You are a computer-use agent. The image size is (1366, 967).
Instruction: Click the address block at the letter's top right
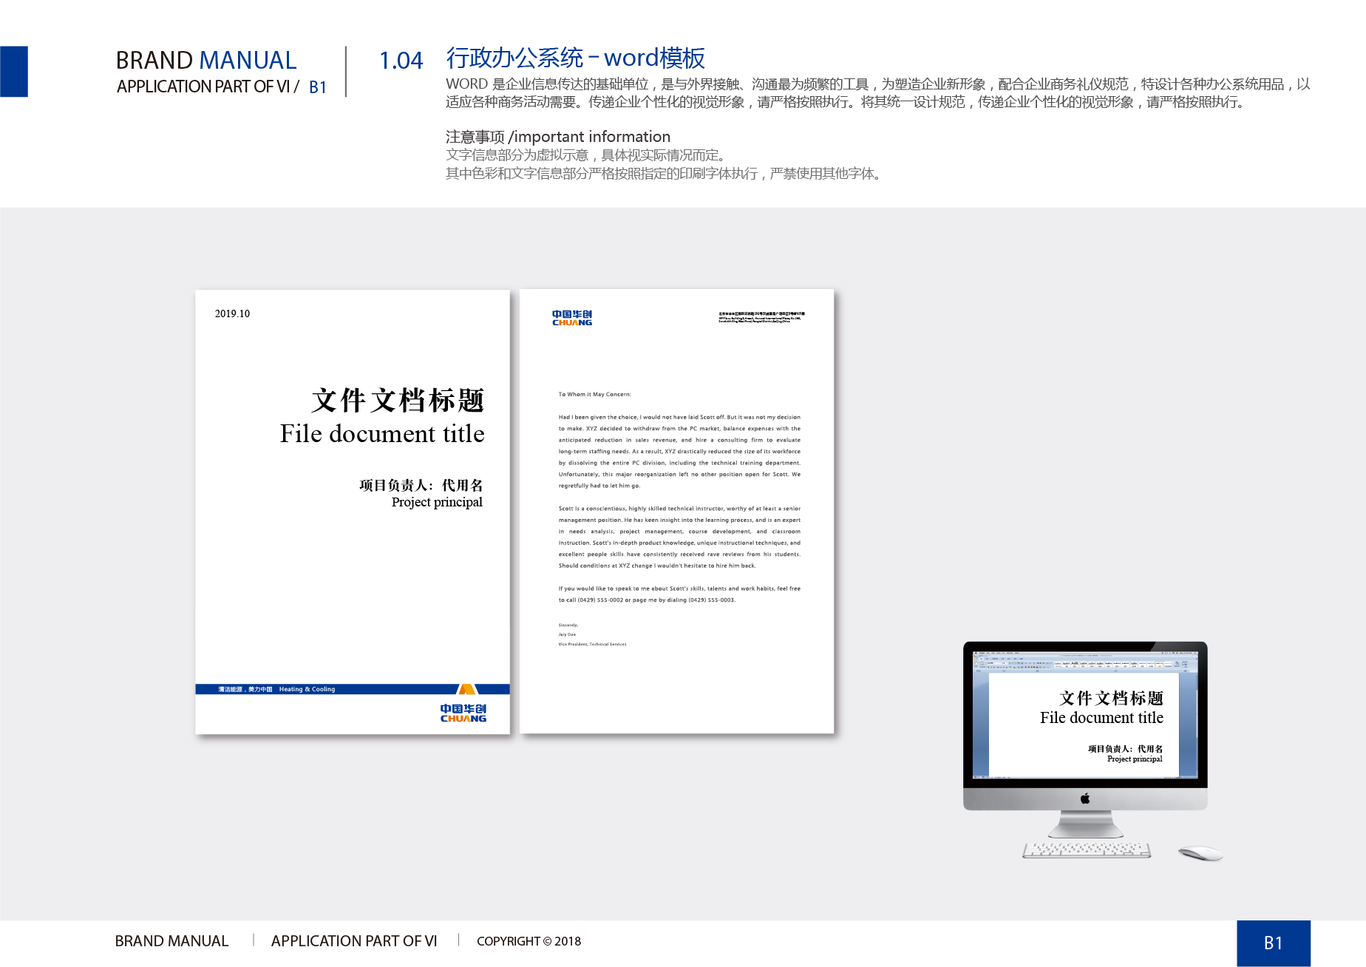[x=761, y=317]
